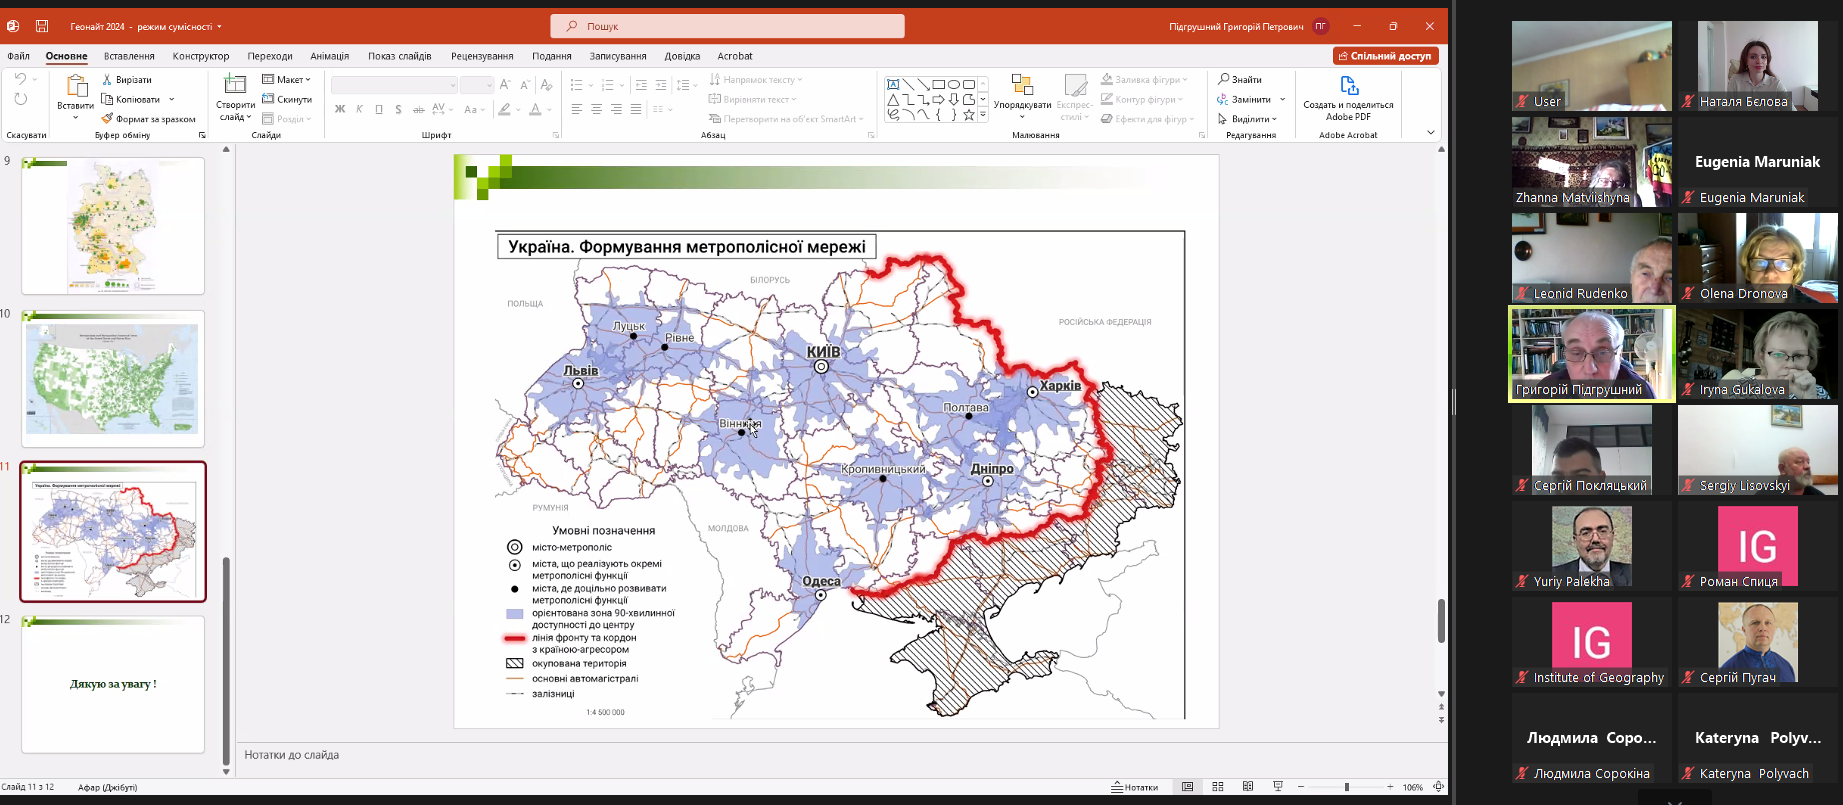Click Create and share Adobe PDF icon
Image resolution: width=1843 pixels, height=805 pixels.
(x=1349, y=86)
